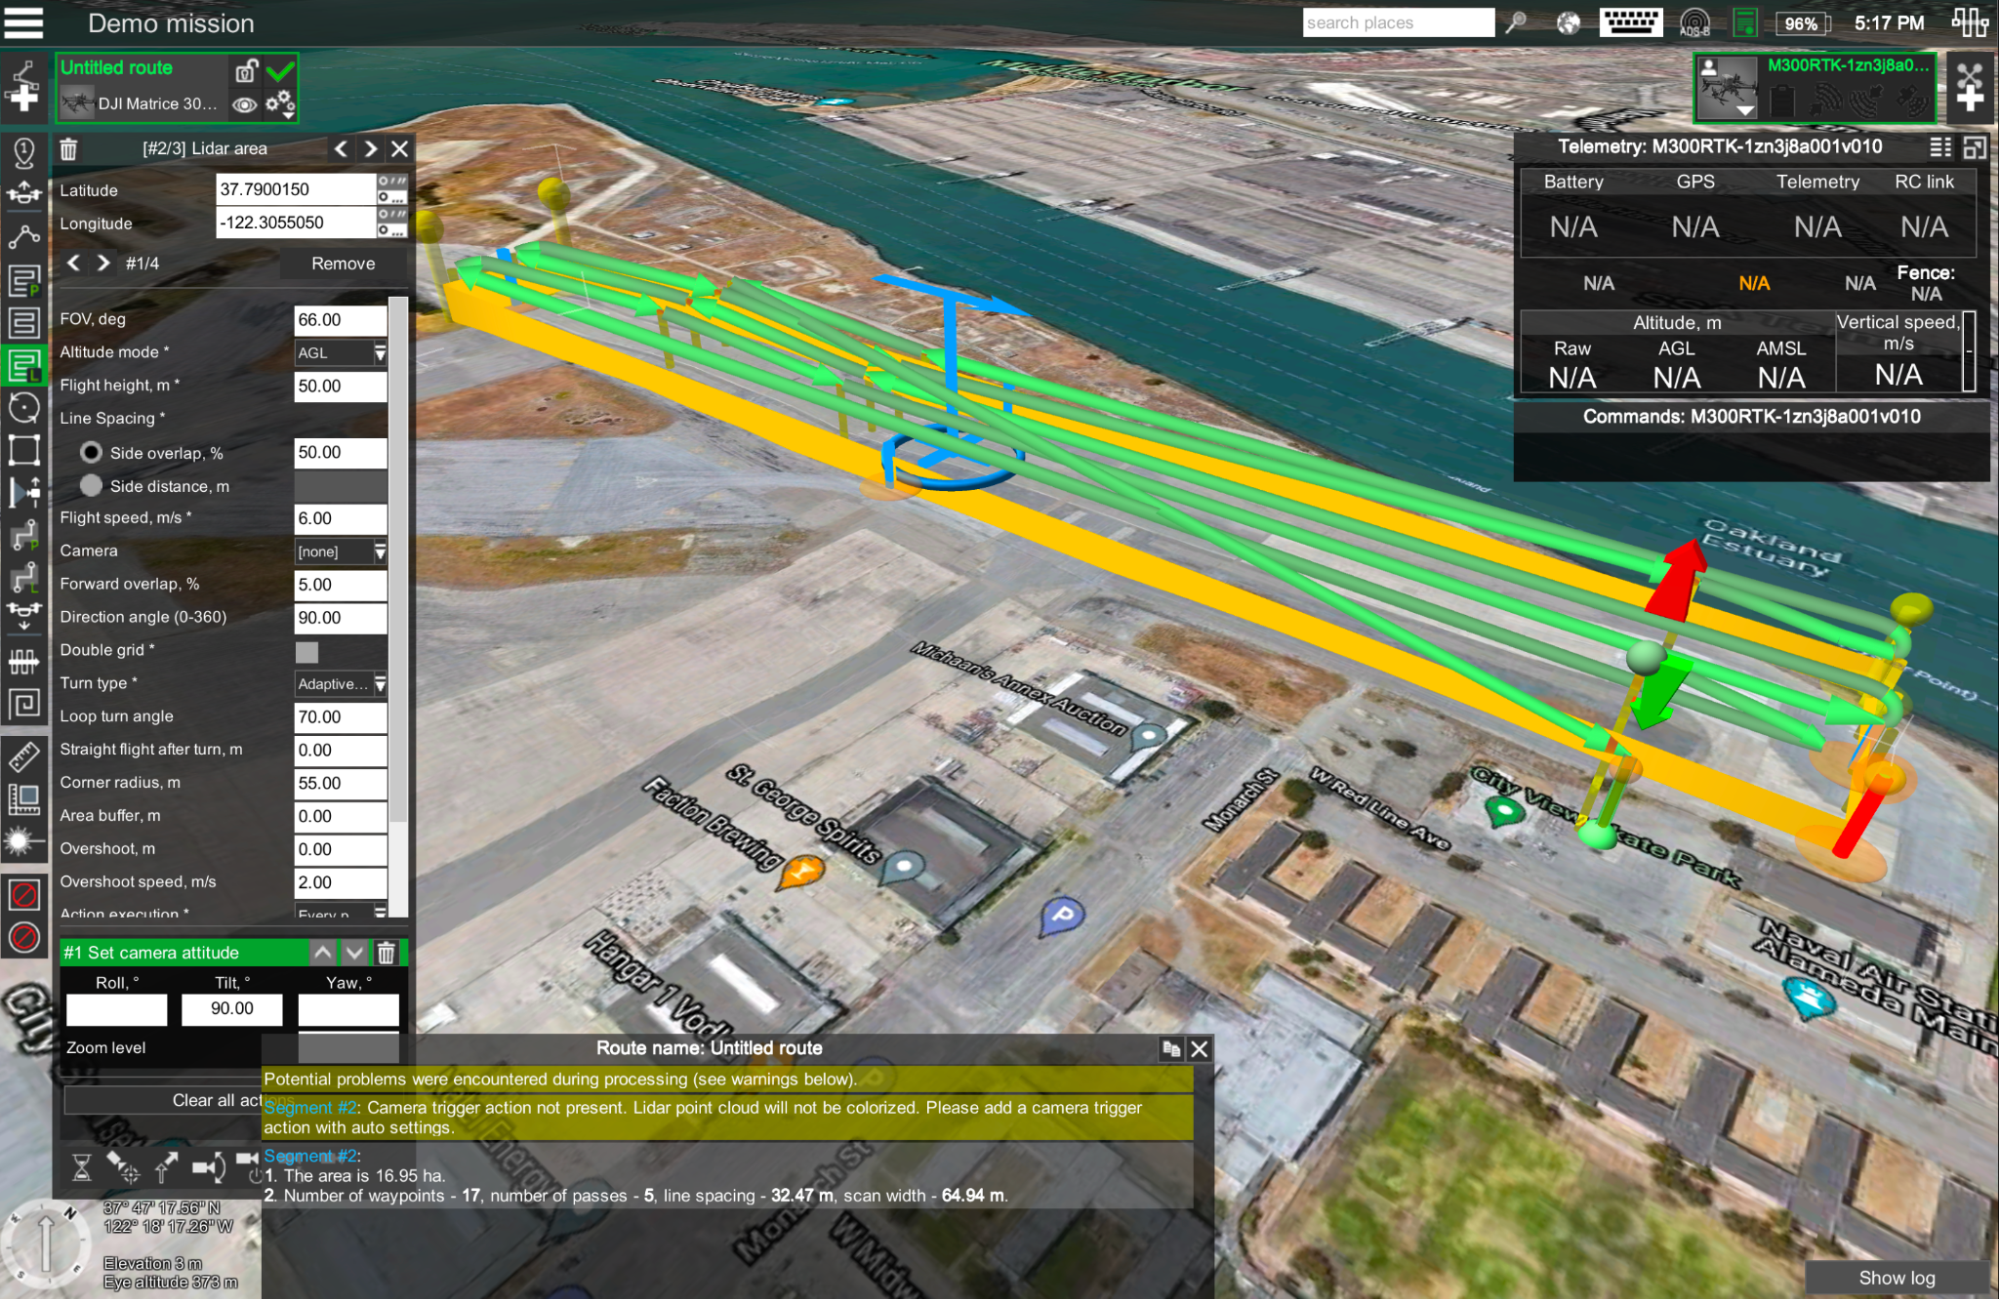Open the Turn type Adaptive dropdown
The width and height of the screenshot is (1999, 1300).
(341, 684)
